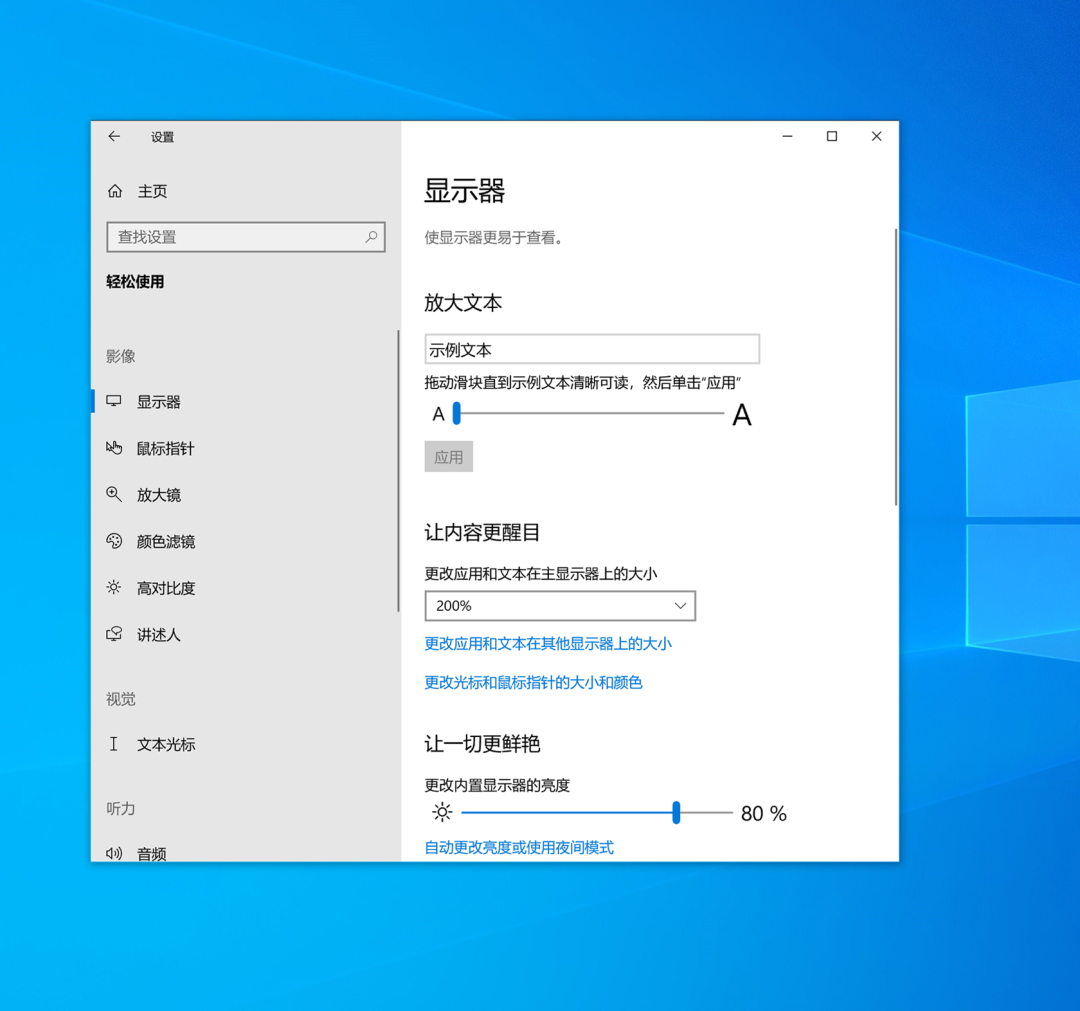Click the content pane vertical scrollbar
The height and width of the screenshot is (1011, 1080).
point(895,367)
